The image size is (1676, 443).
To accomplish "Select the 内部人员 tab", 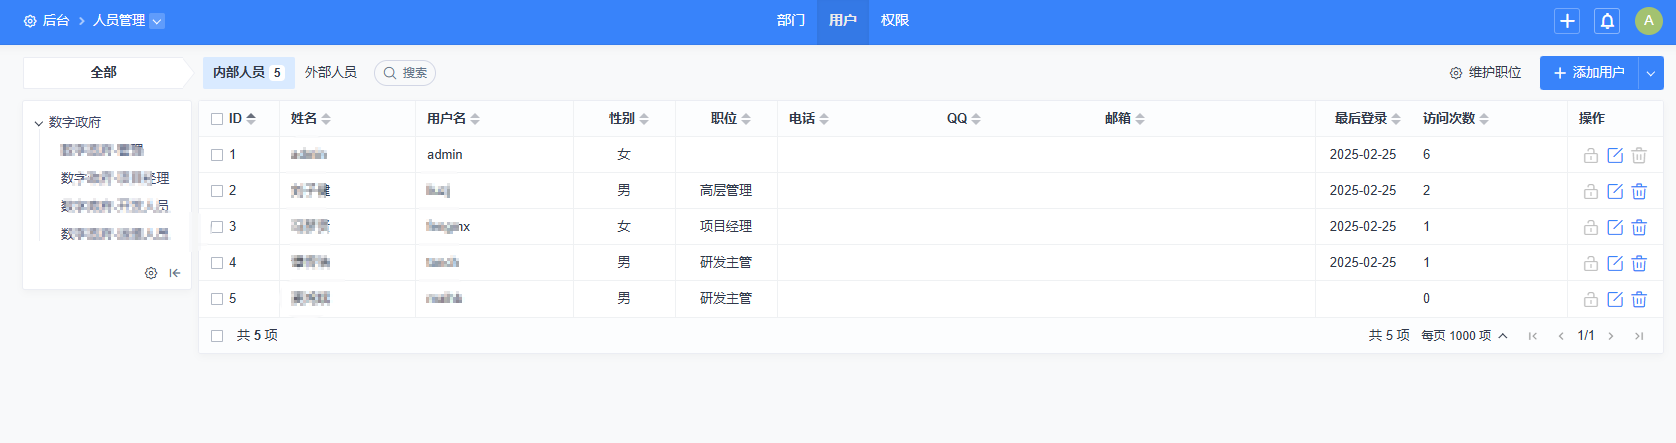I will [248, 73].
